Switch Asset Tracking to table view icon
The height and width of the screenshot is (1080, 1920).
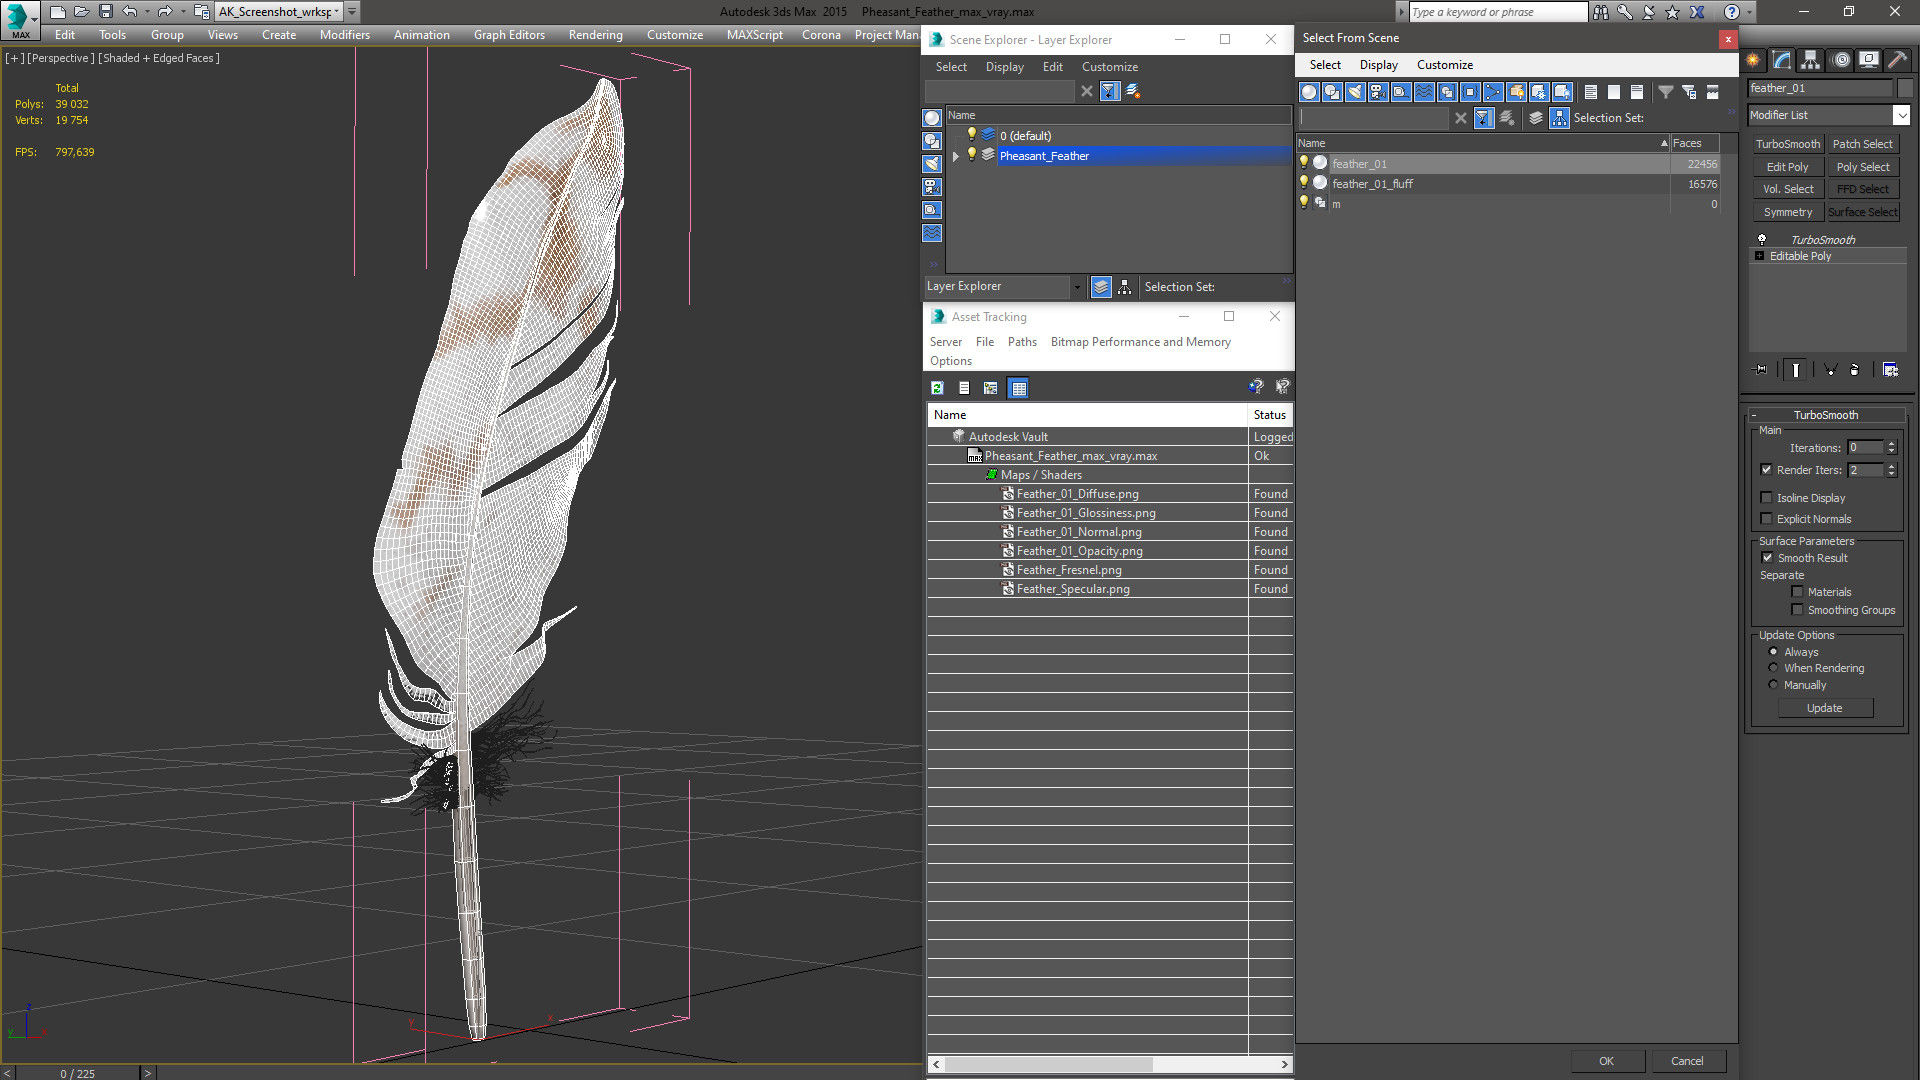point(1018,388)
